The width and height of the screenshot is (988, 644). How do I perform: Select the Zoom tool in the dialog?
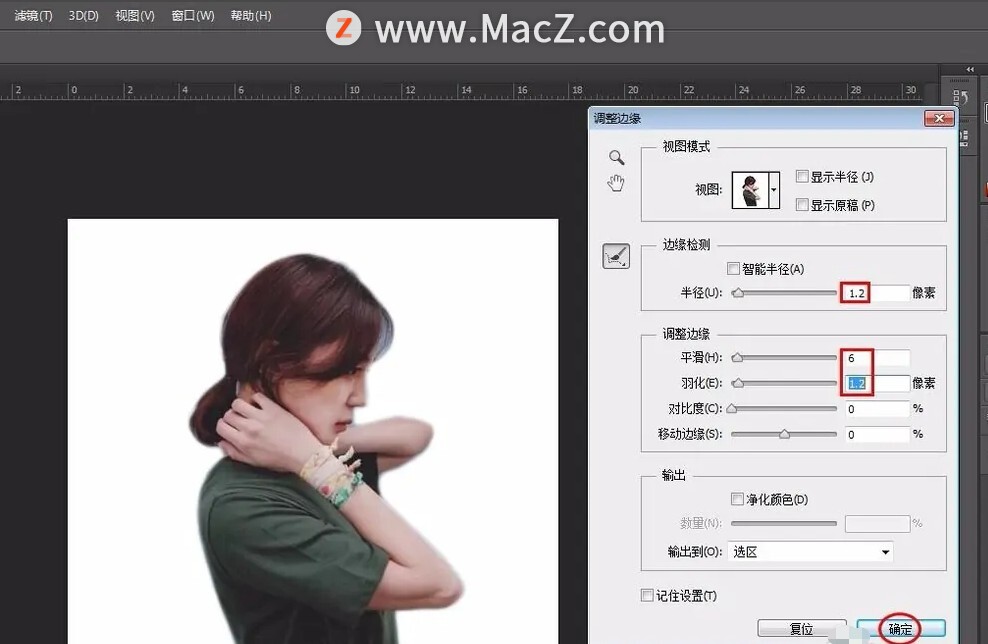[x=616, y=157]
